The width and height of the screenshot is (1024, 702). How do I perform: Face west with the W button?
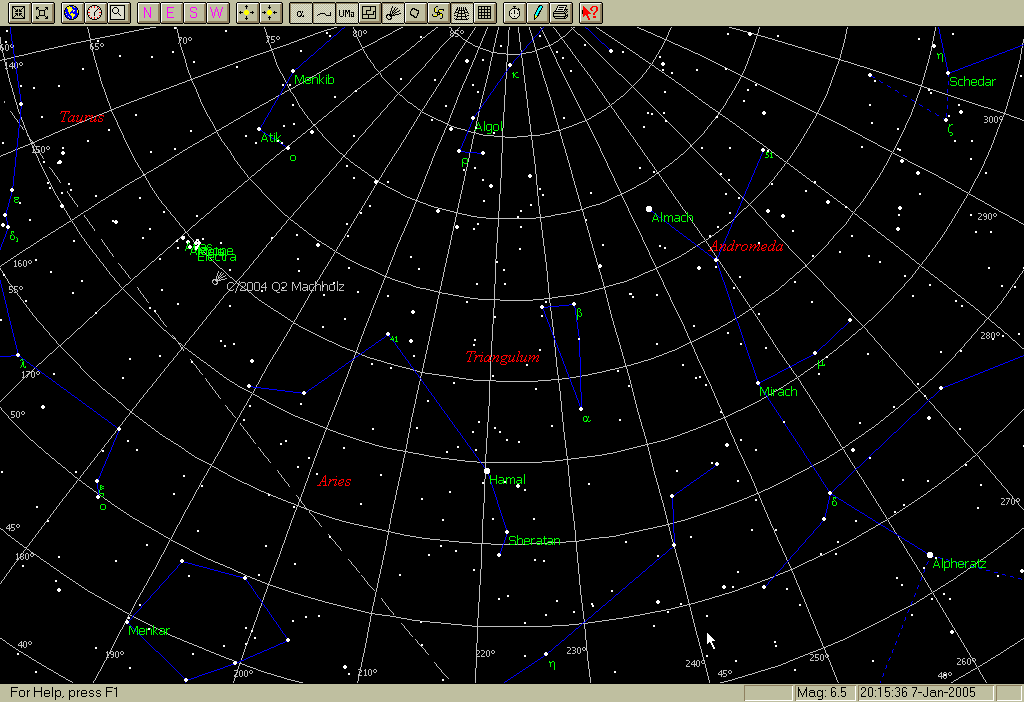(x=217, y=13)
